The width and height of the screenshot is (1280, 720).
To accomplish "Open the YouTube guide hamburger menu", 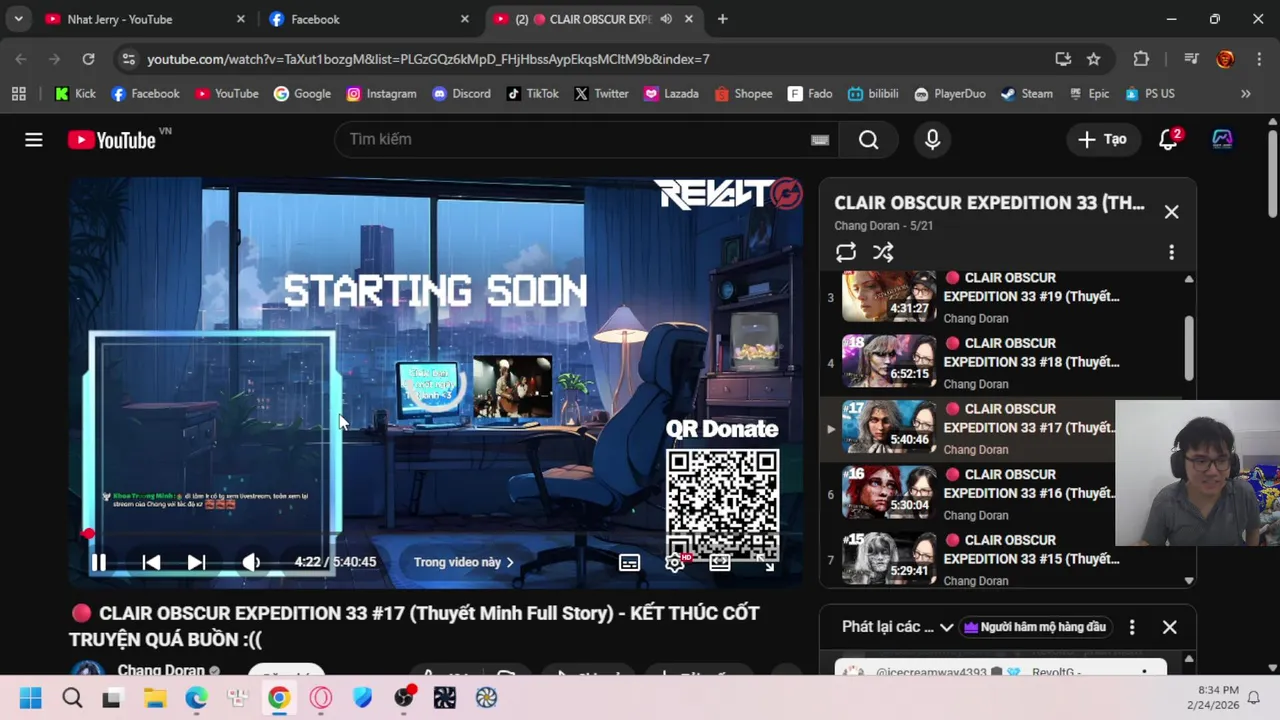I will (34, 140).
